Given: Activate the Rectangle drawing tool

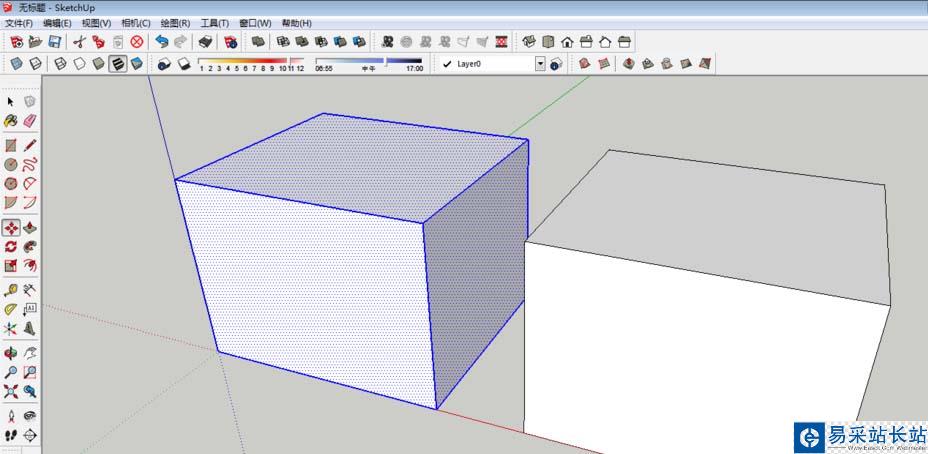Looking at the screenshot, I should point(11,145).
